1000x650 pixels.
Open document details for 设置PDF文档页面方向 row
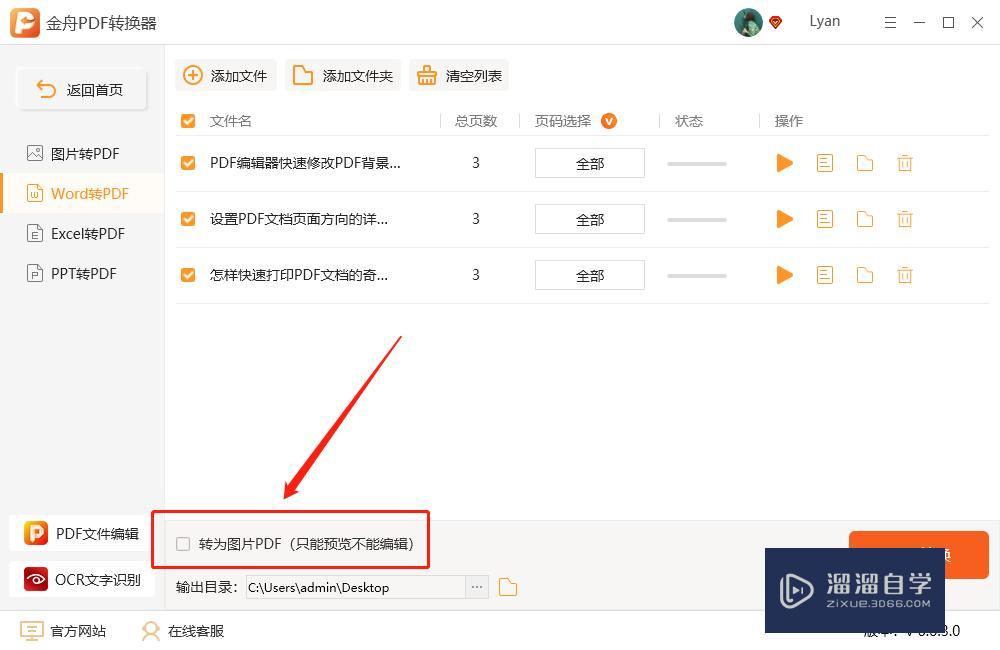pyautogui.click(x=825, y=219)
